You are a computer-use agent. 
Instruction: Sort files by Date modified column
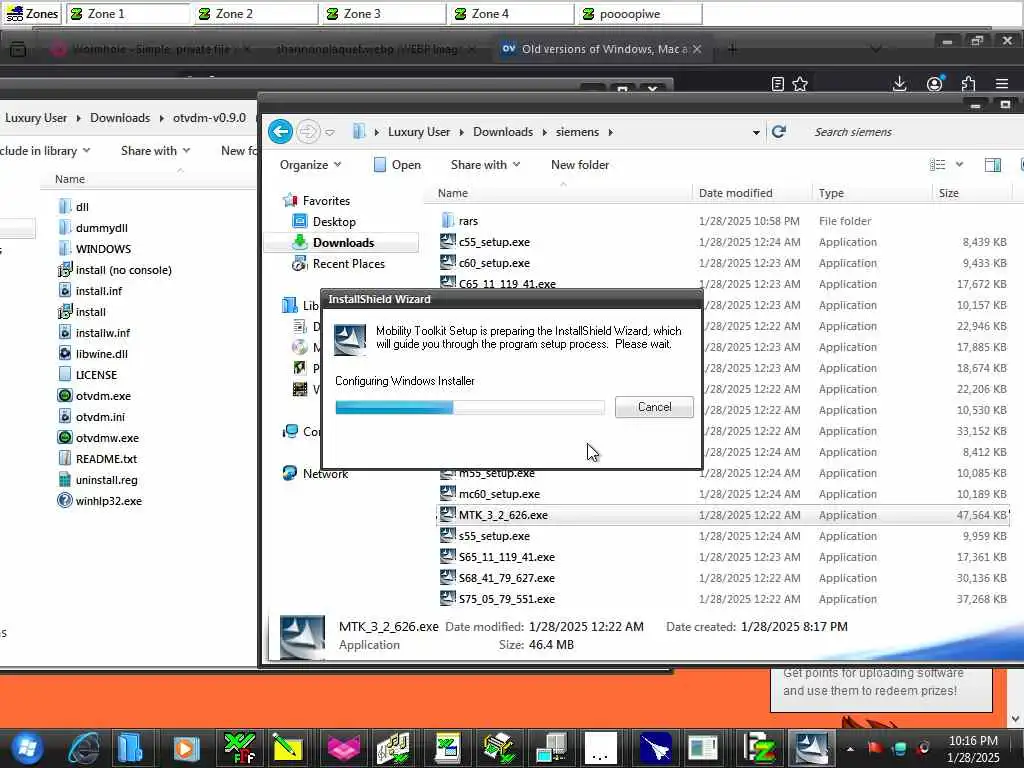pyautogui.click(x=735, y=193)
